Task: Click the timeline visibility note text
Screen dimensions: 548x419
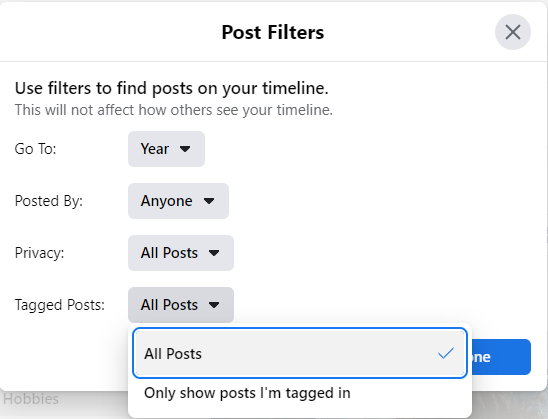Action: coord(174,110)
